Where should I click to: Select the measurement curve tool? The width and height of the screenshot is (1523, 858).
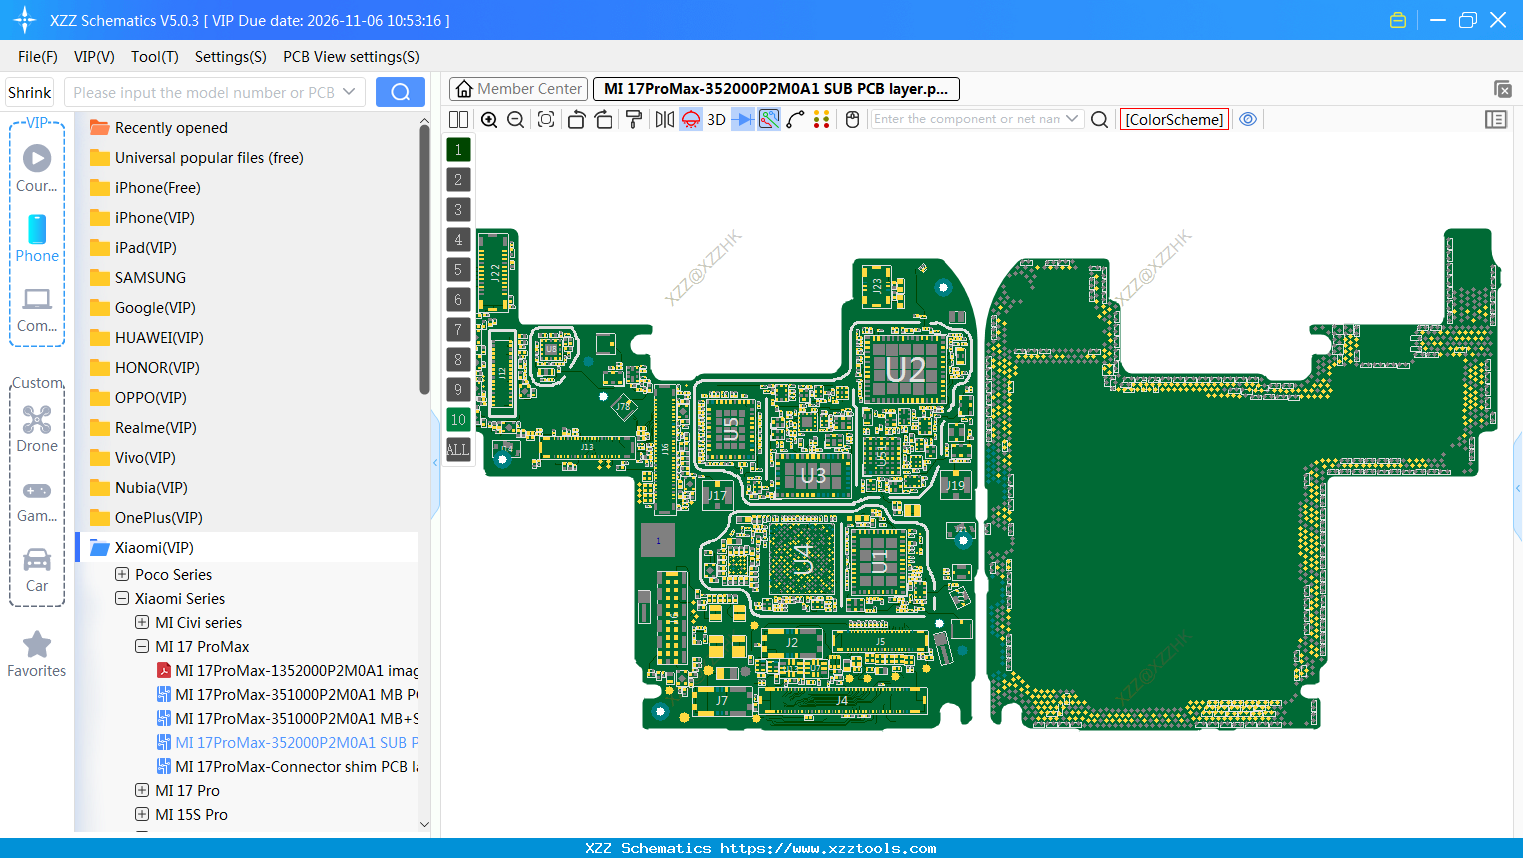pos(796,119)
